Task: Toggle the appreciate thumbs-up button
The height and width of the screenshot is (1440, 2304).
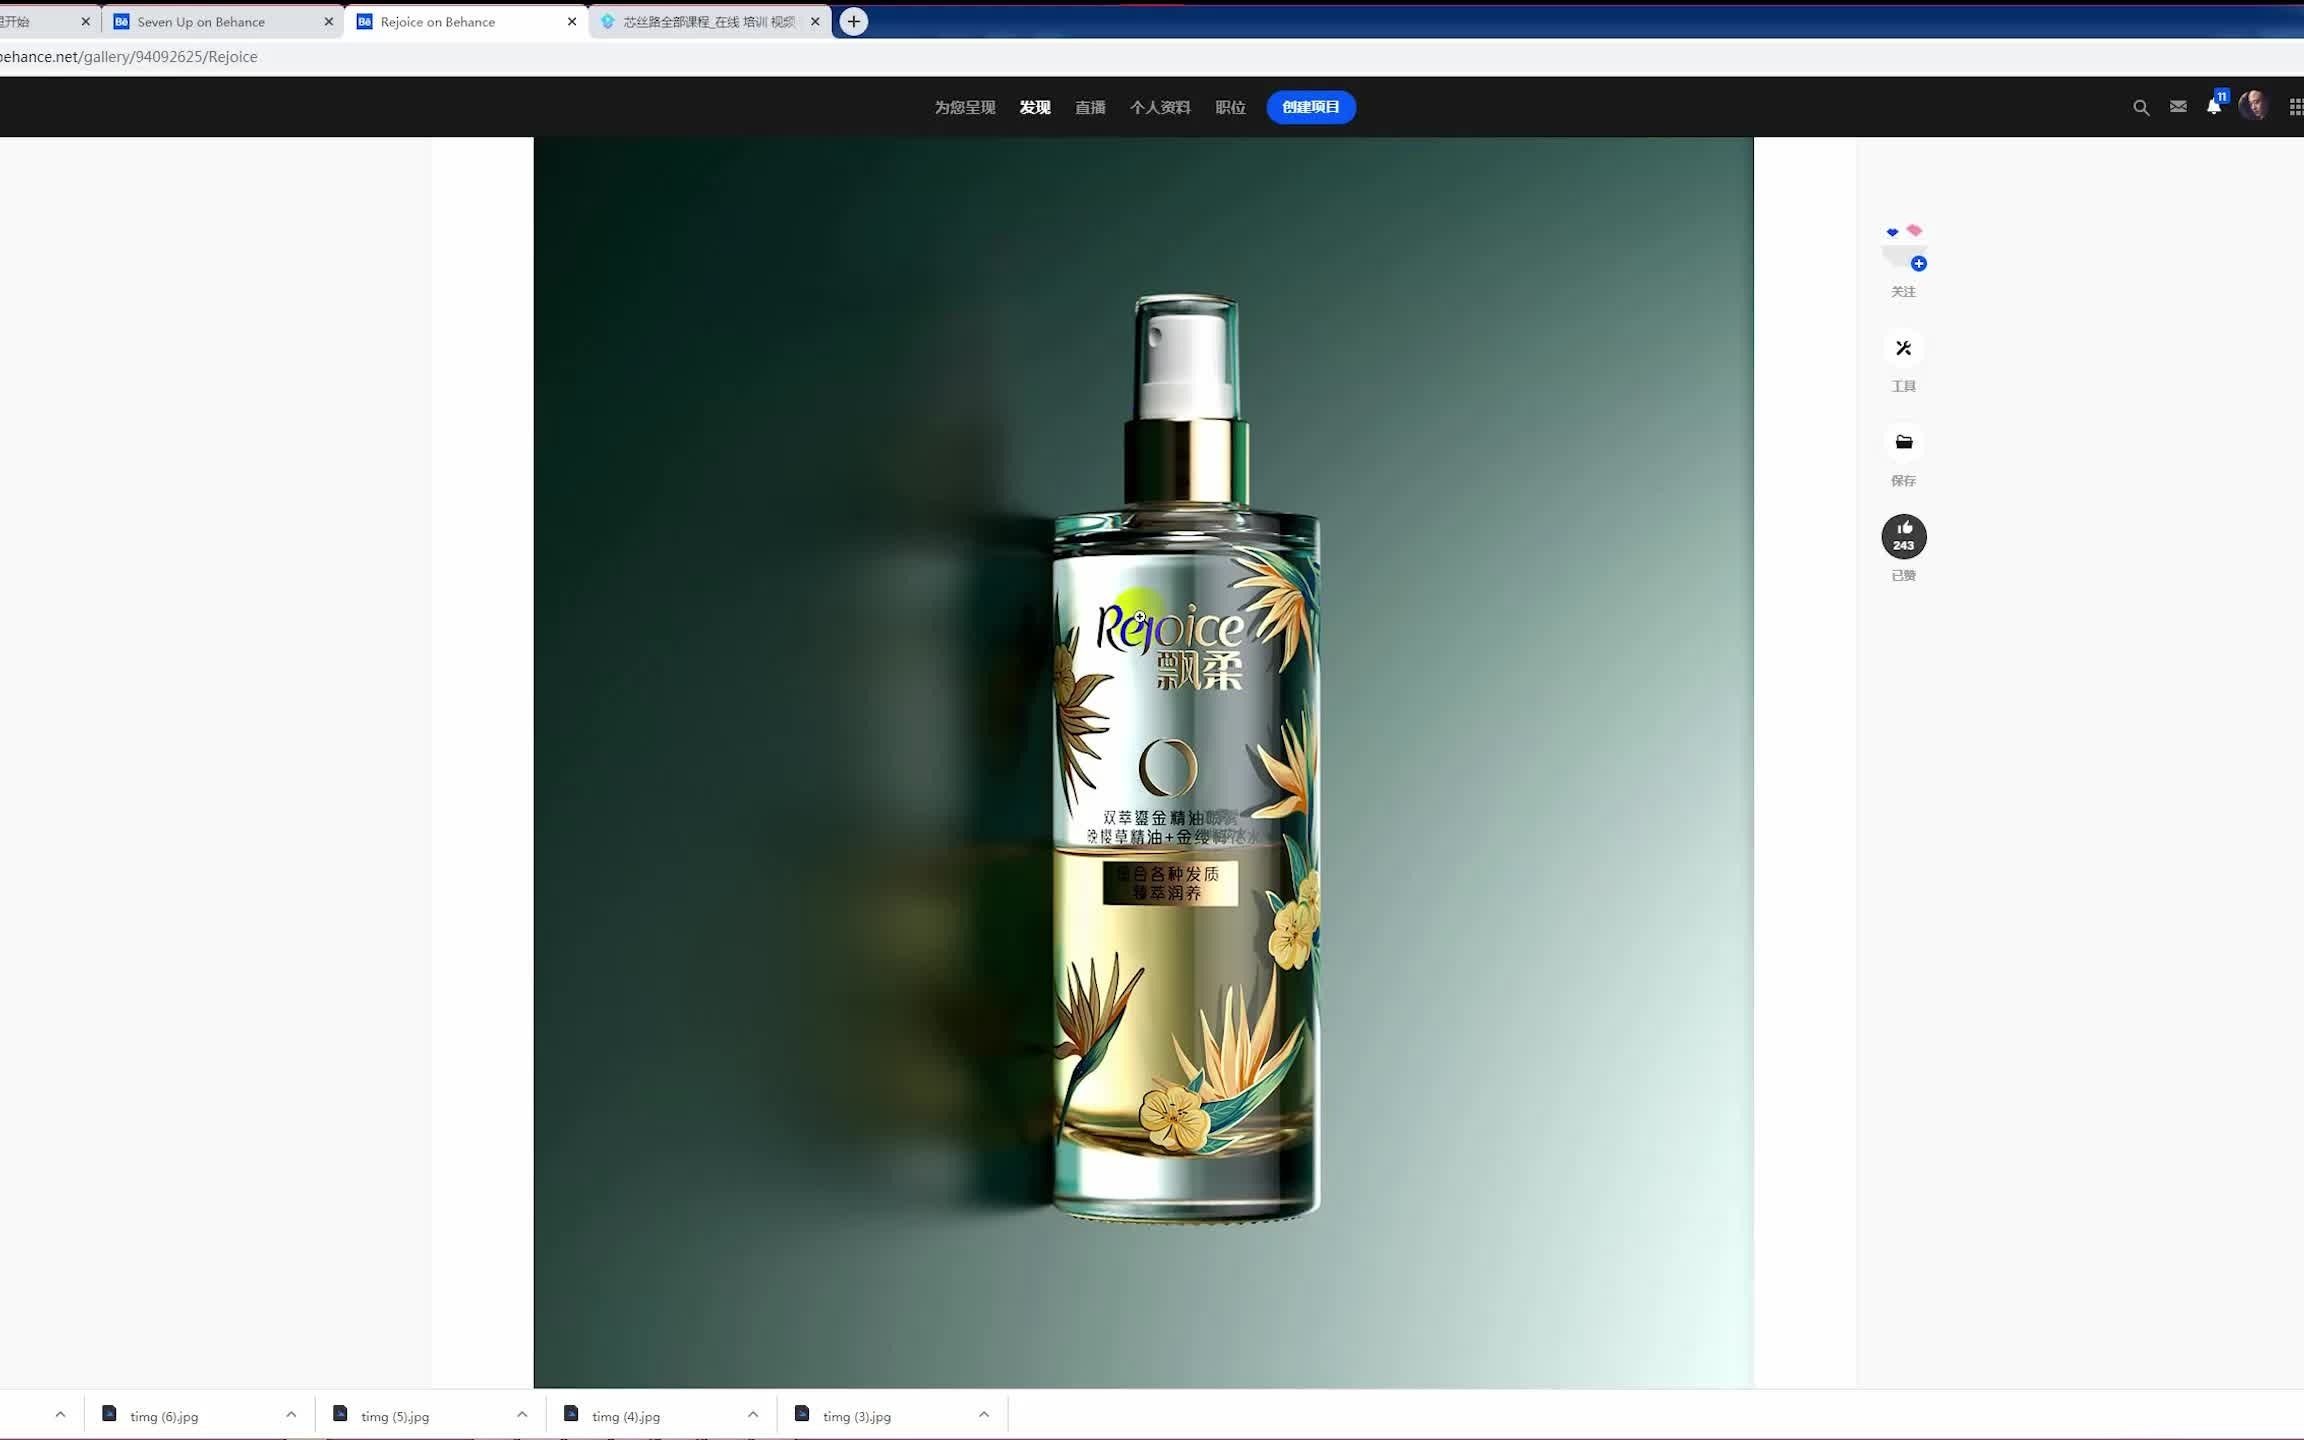Action: 1904,536
